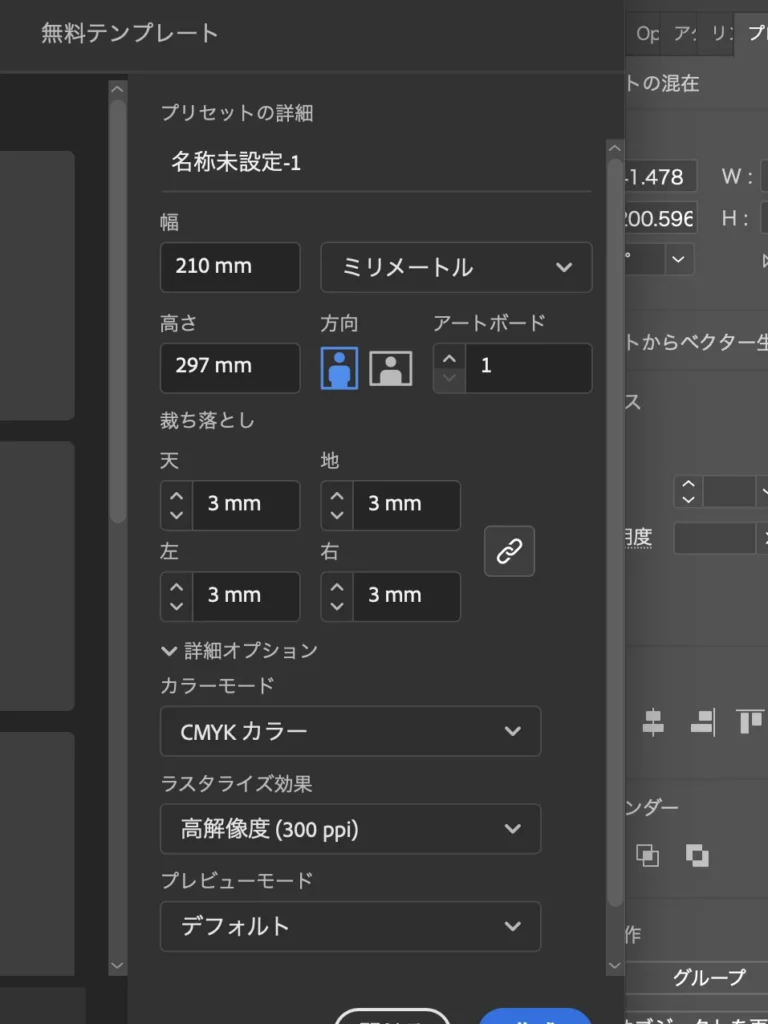The width and height of the screenshot is (768, 1024).
Task: Open the デフォルト preview mode dropdown
Action: pos(350,926)
